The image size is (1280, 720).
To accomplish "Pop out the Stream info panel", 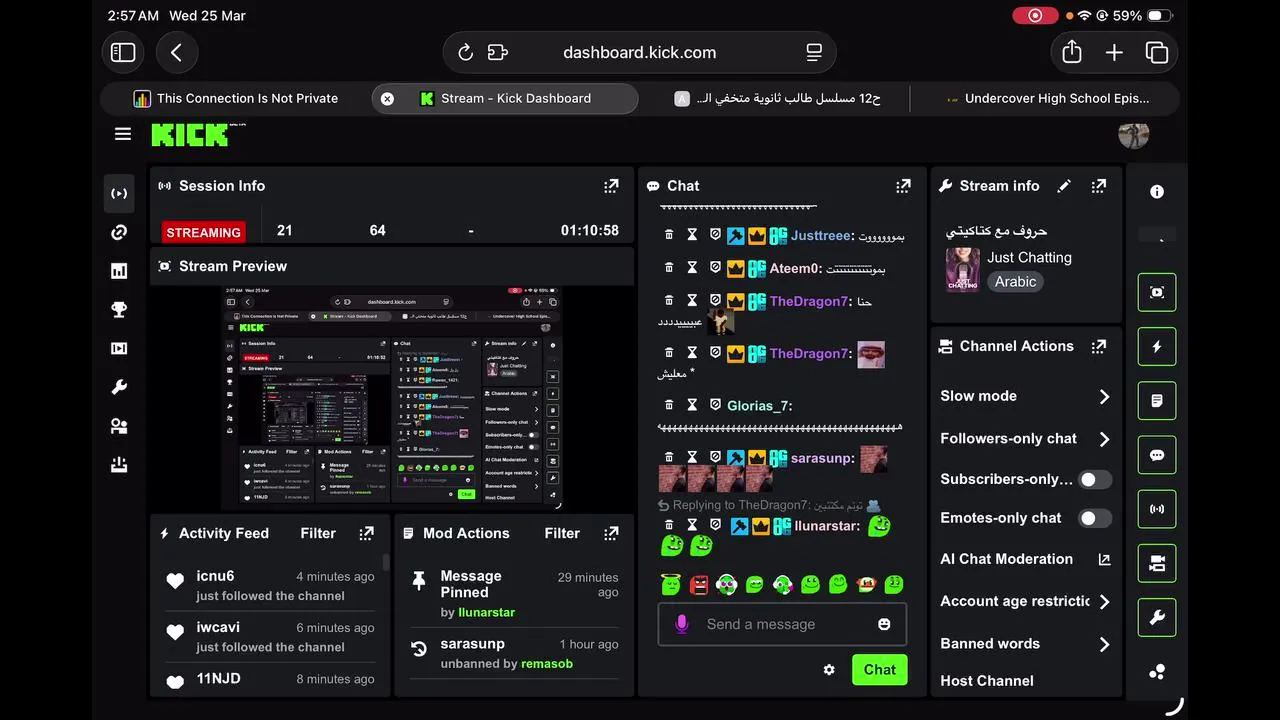I will (x=1098, y=186).
